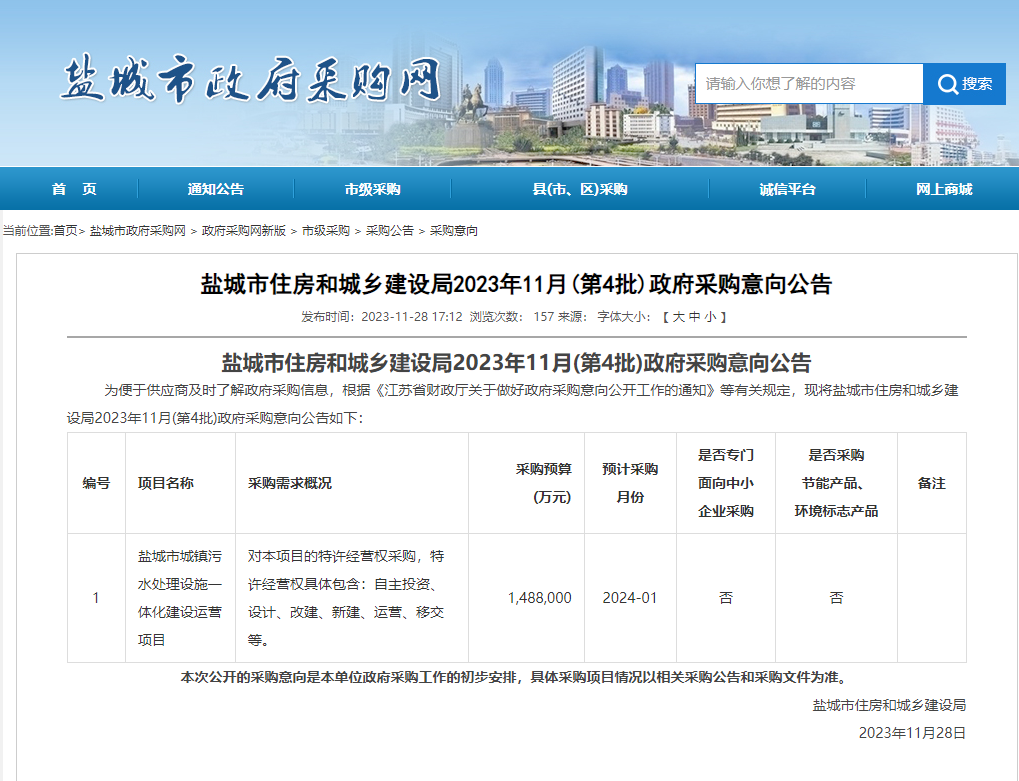Viewport: 1019px width, 781px height.
Task: Click the month value 2024-01
Action: coord(630,598)
